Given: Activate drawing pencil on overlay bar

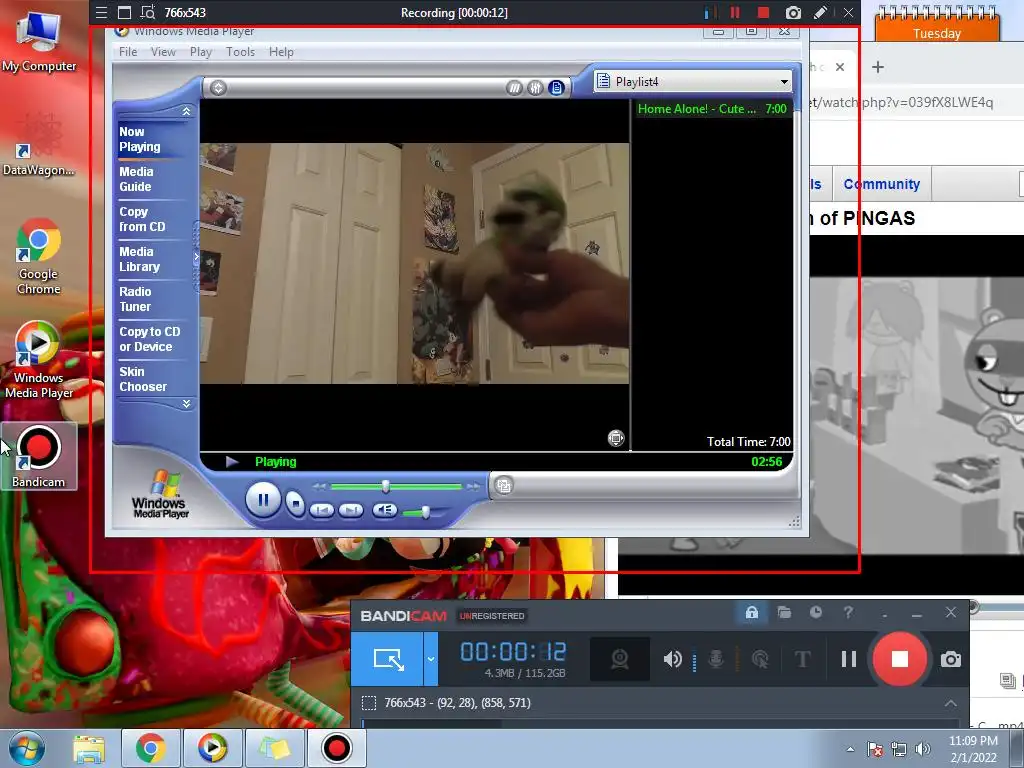Looking at the screenshot, I should tap(820, 12).
